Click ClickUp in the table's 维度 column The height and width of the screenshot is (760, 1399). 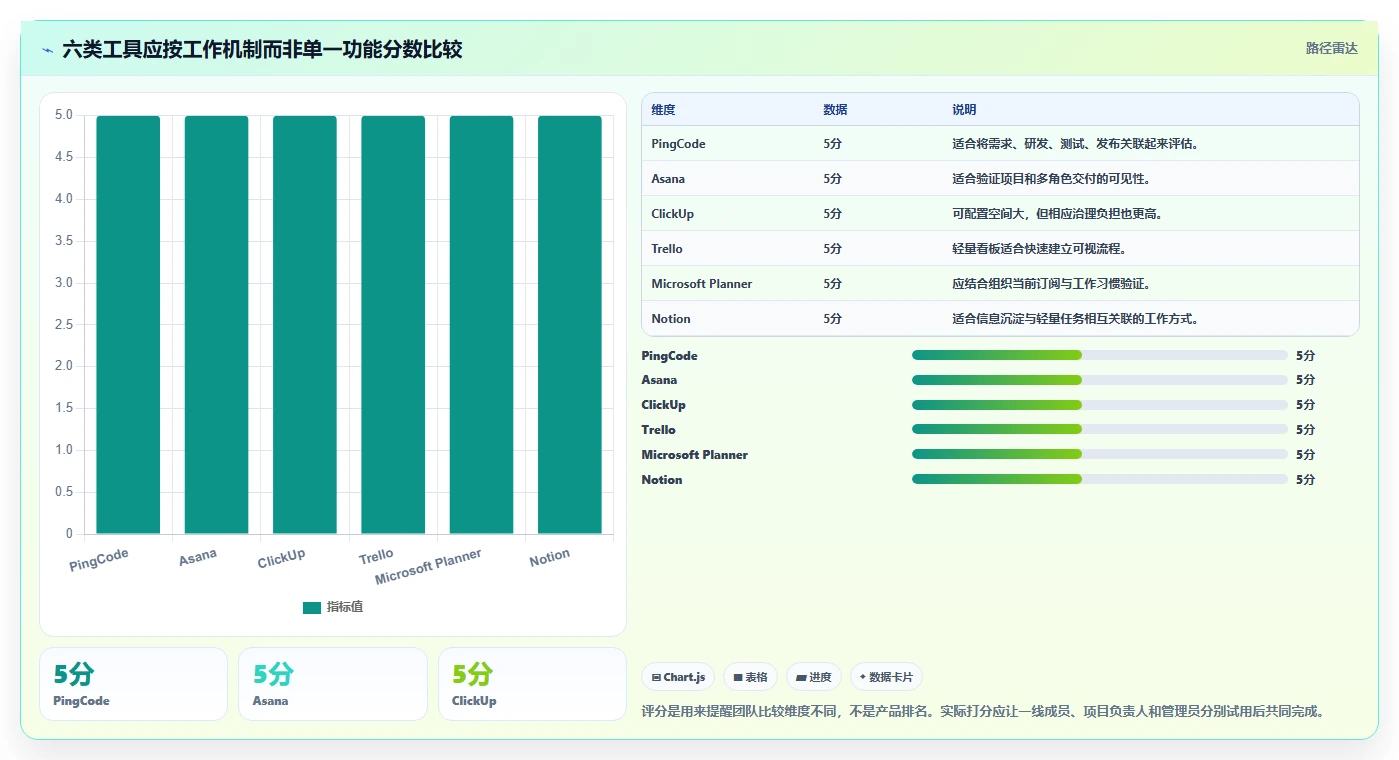(x=672, y=214)
